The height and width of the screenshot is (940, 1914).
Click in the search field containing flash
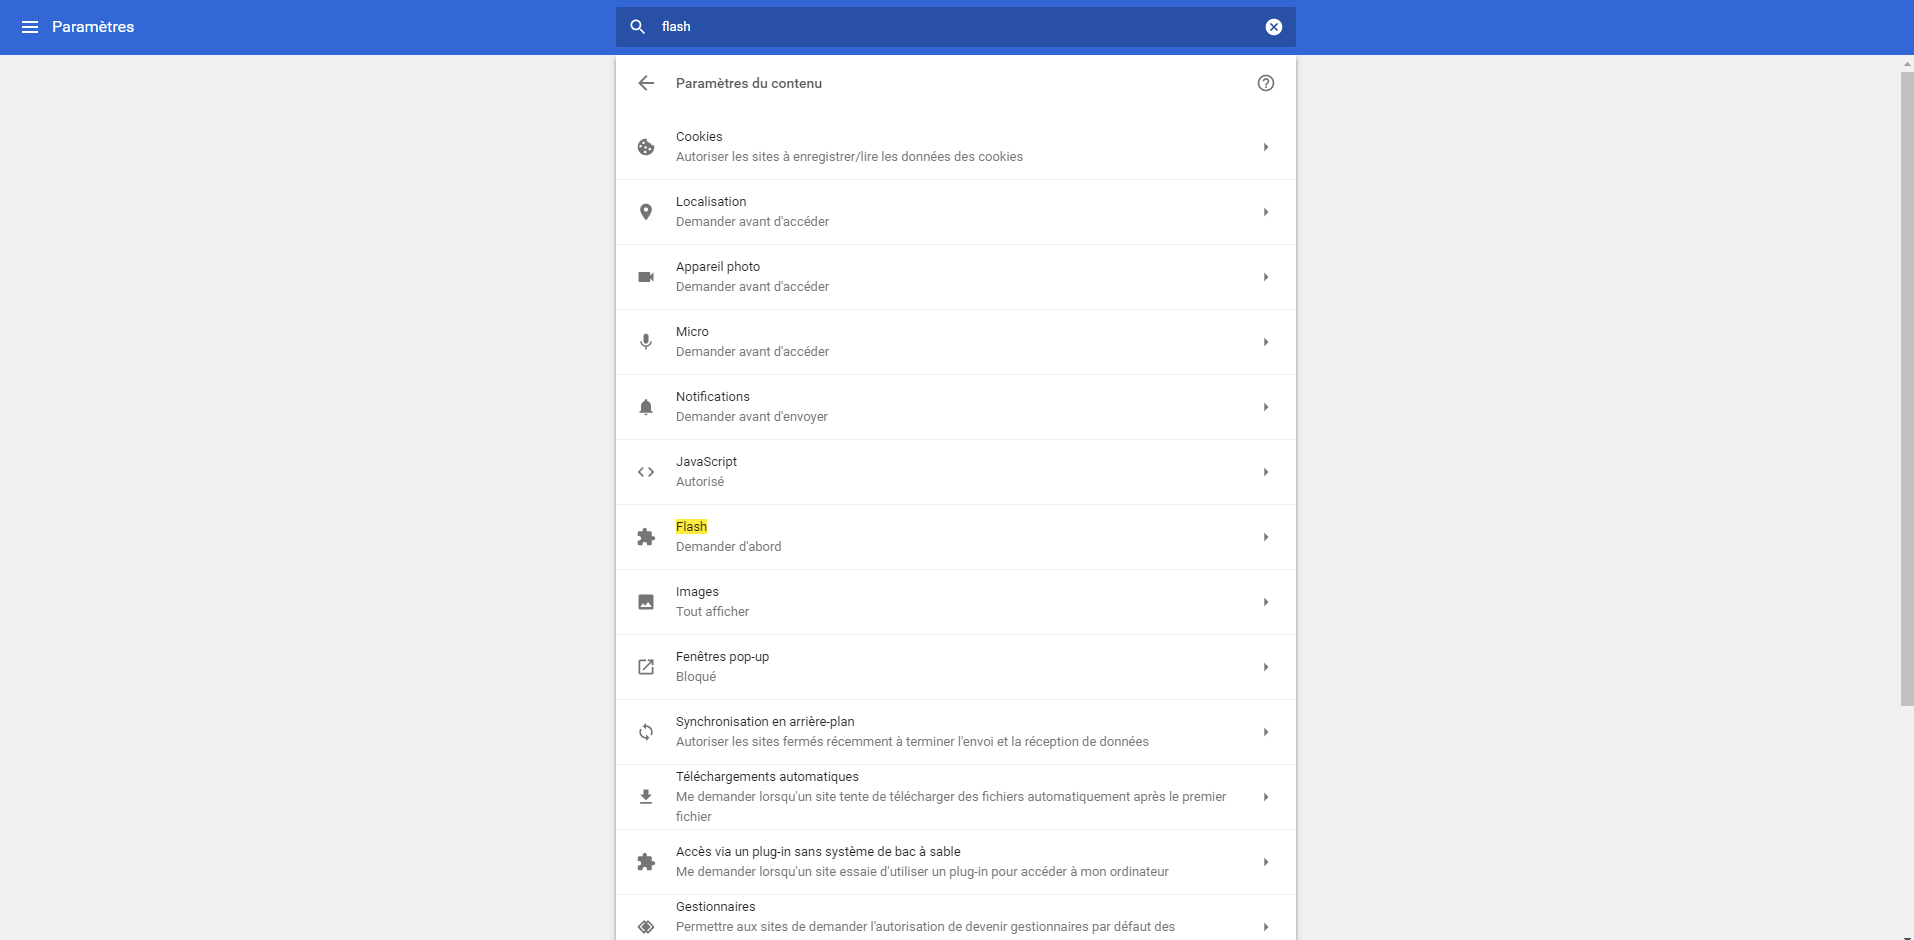point(955,27)
